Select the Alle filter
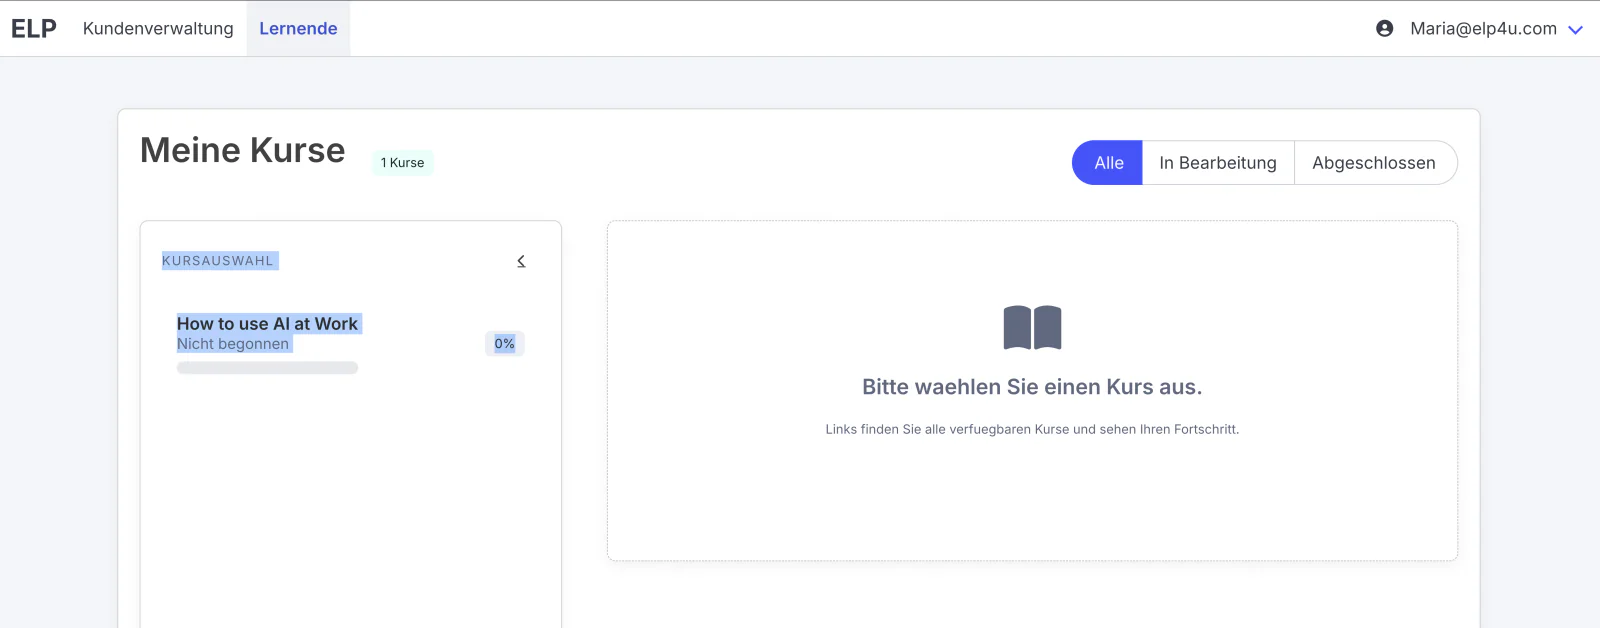Viewport: 1600px width, 628px height. click(x=1108, y=163)
